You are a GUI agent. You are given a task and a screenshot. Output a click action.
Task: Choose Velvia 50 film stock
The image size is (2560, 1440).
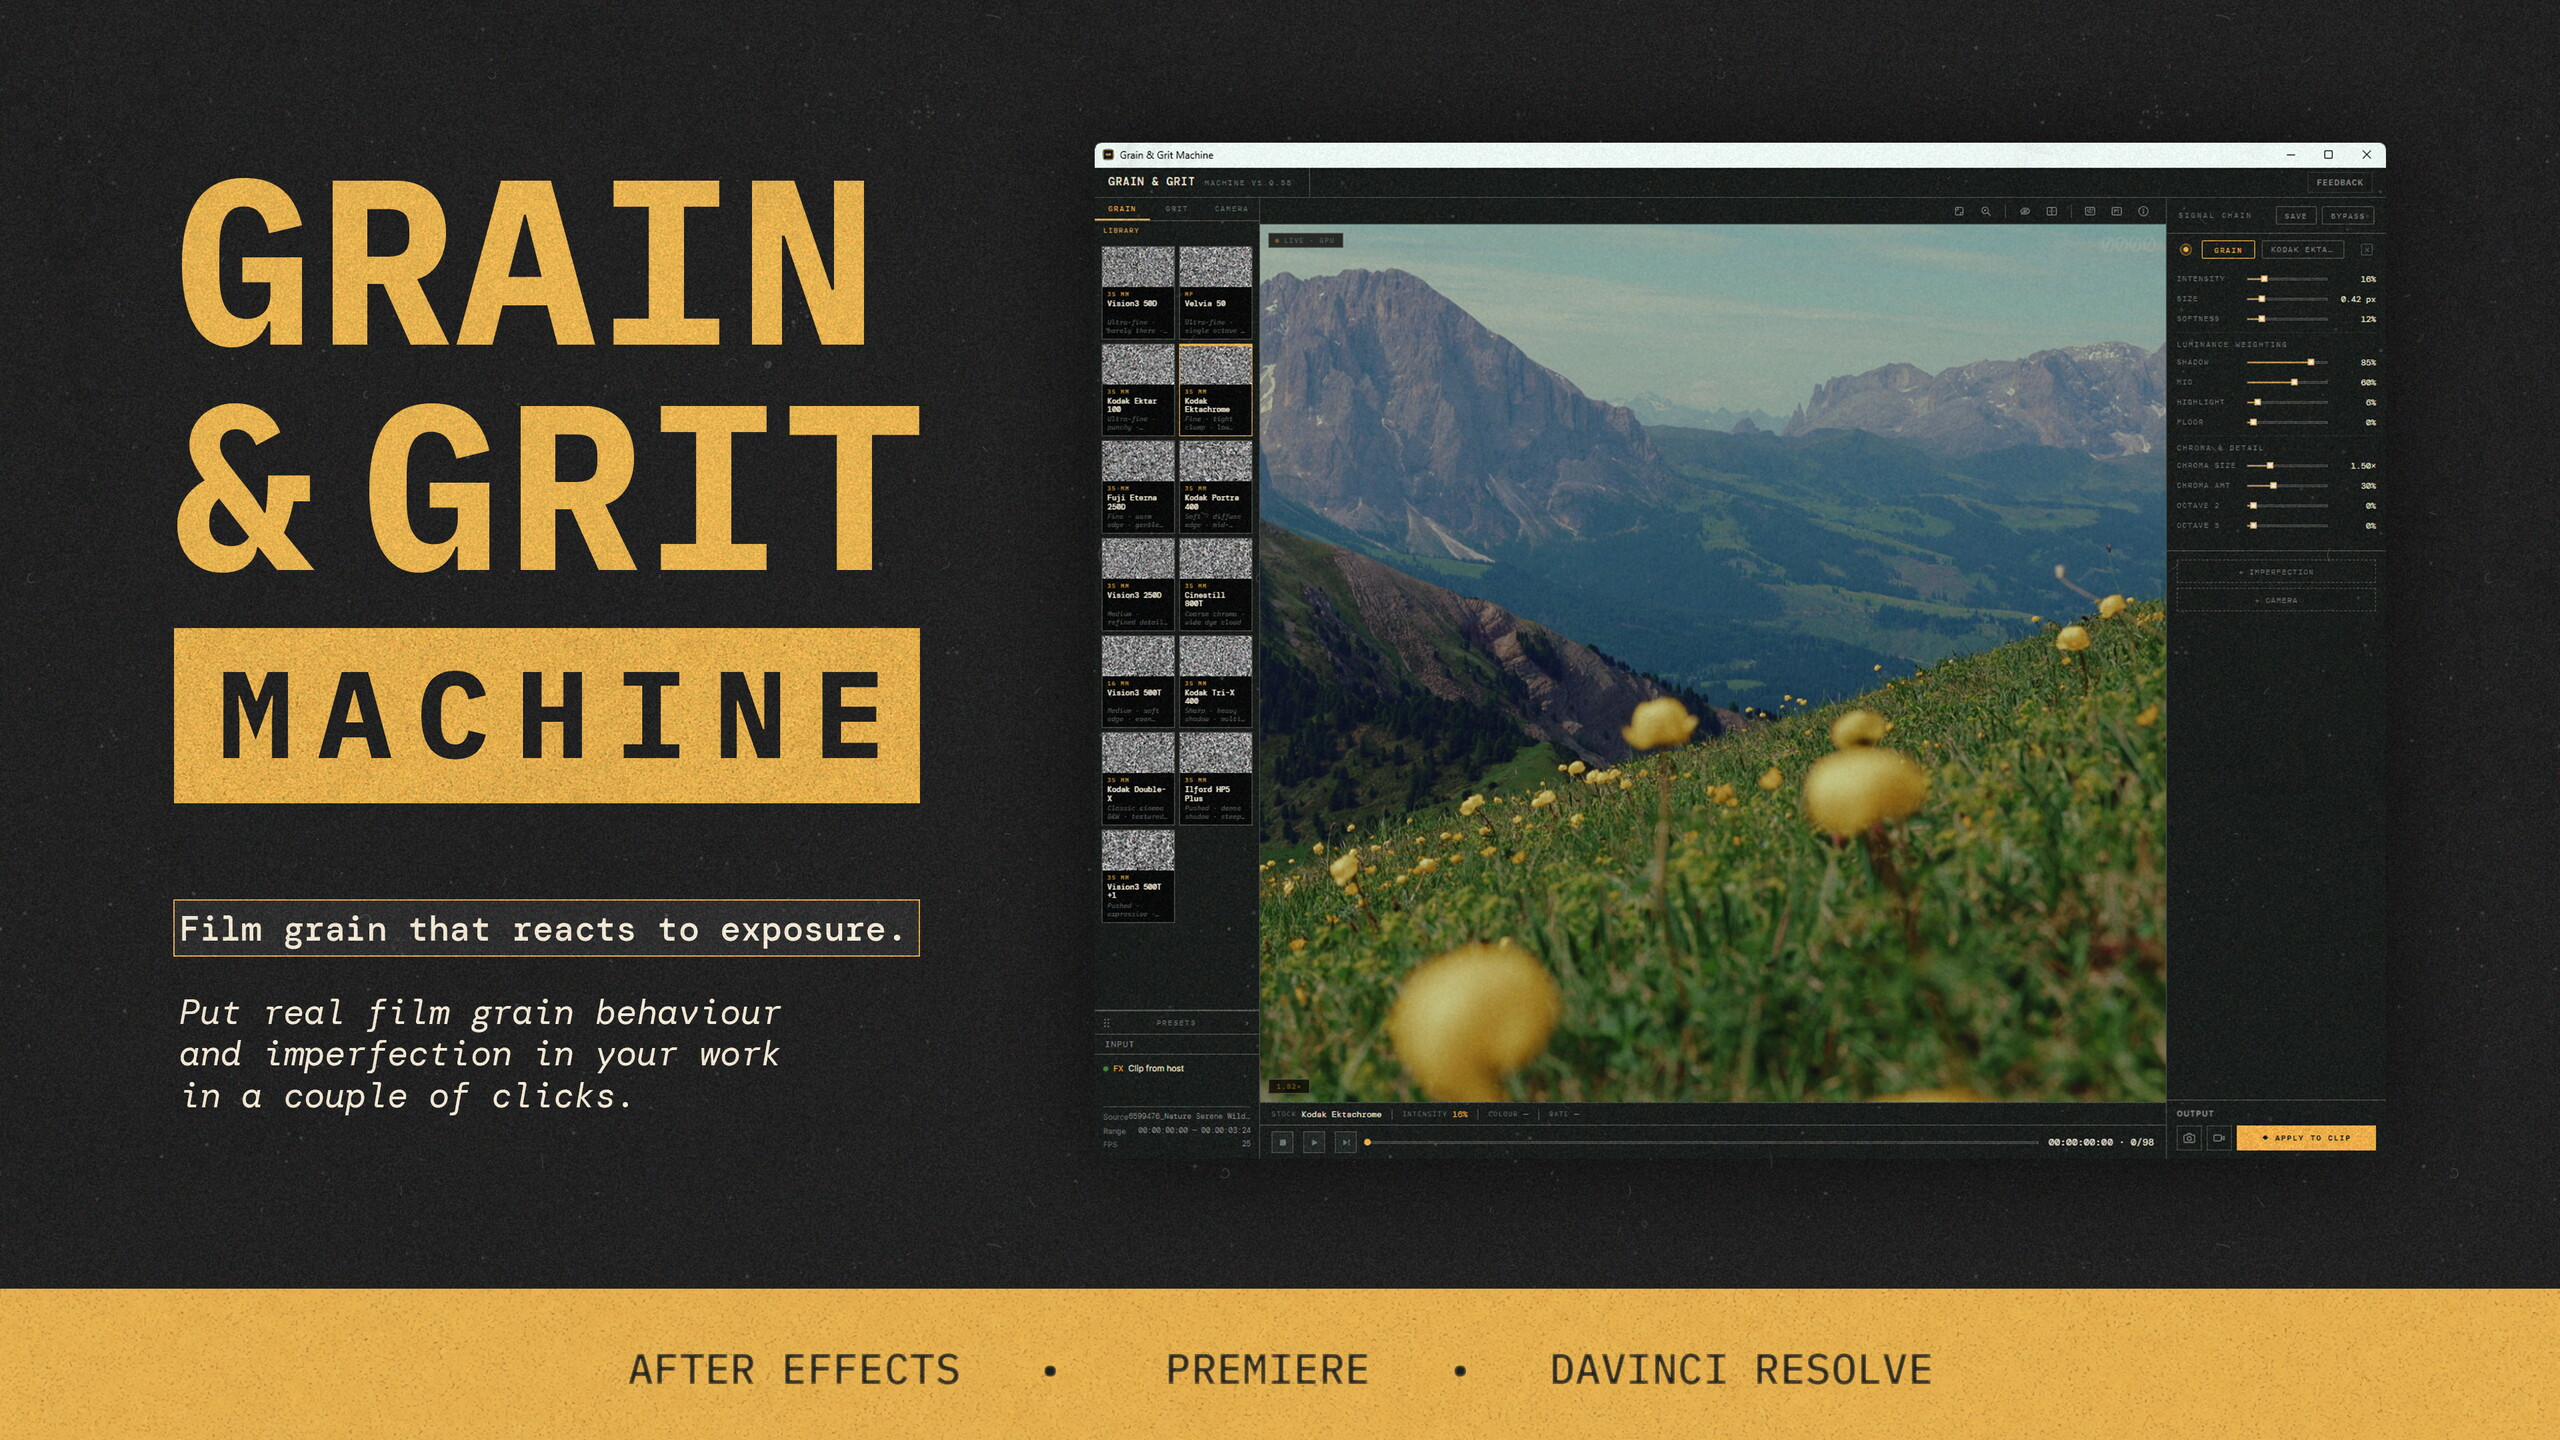pos(1215,293)
